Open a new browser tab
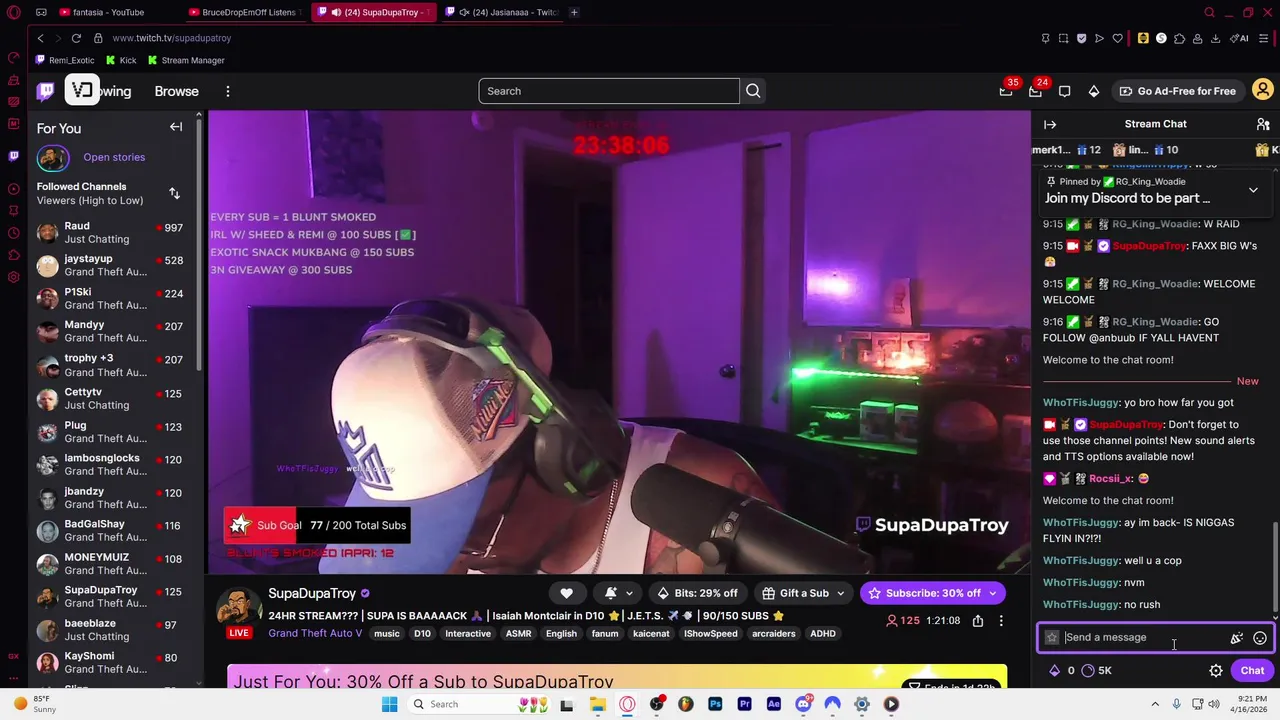The image size is (1280, 720). 574,12
